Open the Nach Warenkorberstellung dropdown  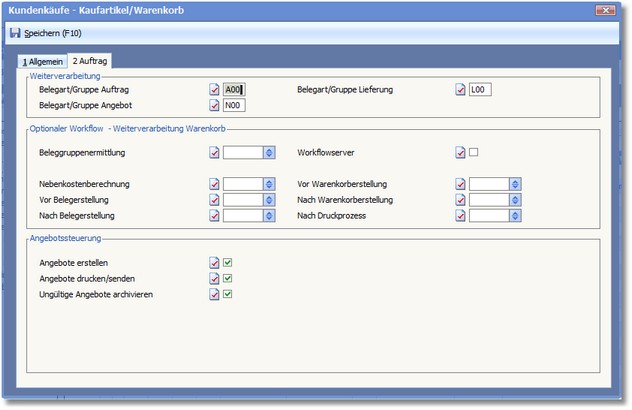tap(515, 200)
